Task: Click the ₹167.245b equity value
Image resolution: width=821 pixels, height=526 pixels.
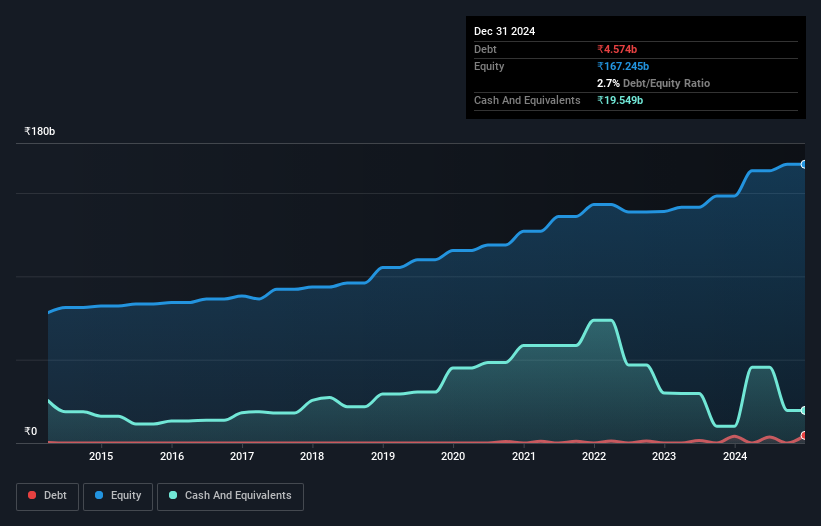Action: (623, 66)
